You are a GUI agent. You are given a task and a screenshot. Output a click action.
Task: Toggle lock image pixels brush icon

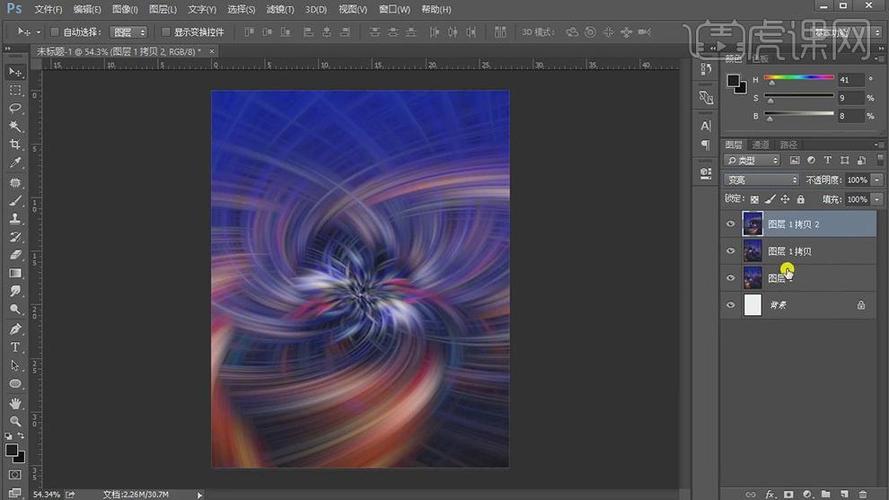(x=770, y=199)
